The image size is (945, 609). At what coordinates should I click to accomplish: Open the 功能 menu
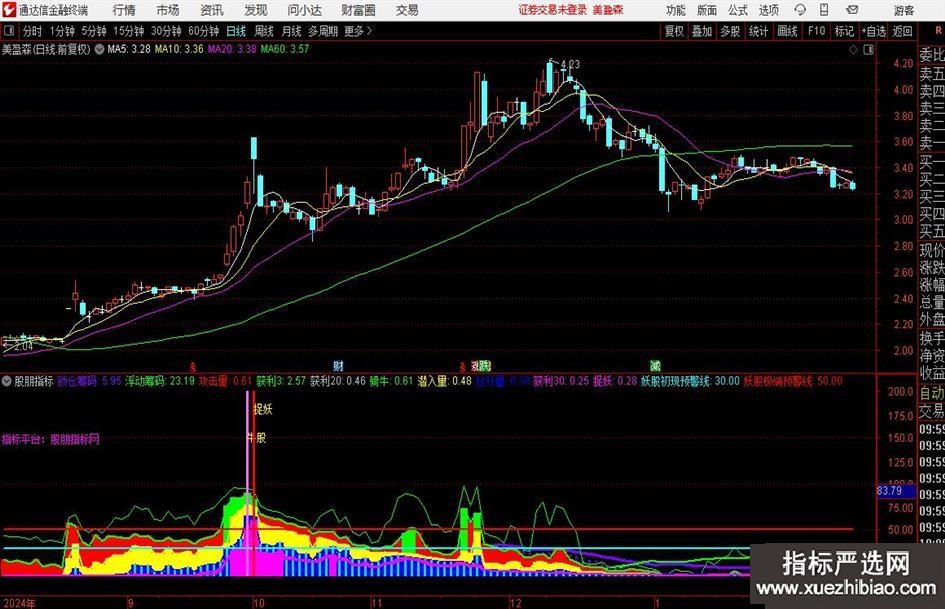(676, 10)
